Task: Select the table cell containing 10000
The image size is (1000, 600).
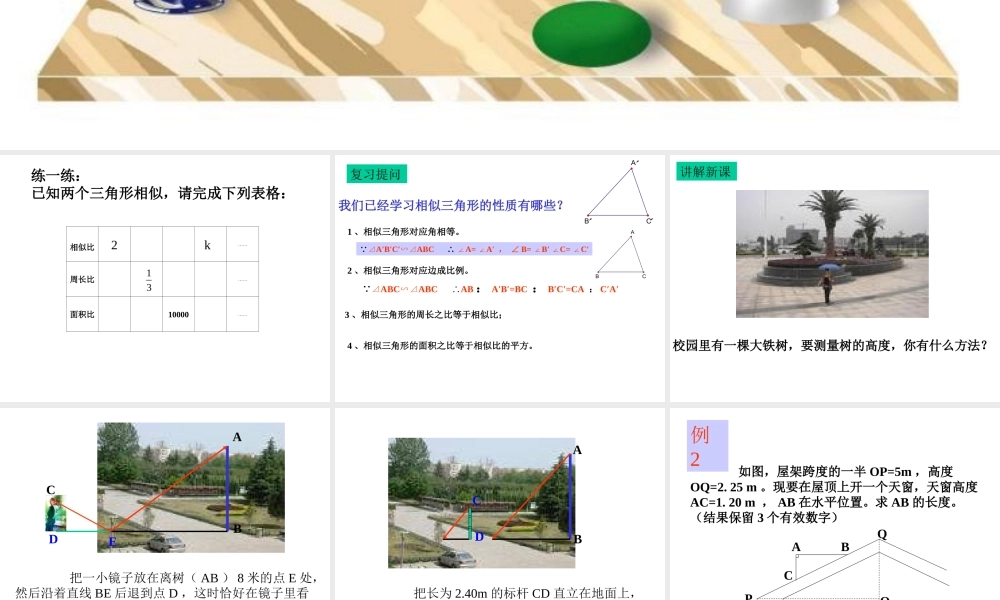Action: pyautogui.click(x=179, y=314)
